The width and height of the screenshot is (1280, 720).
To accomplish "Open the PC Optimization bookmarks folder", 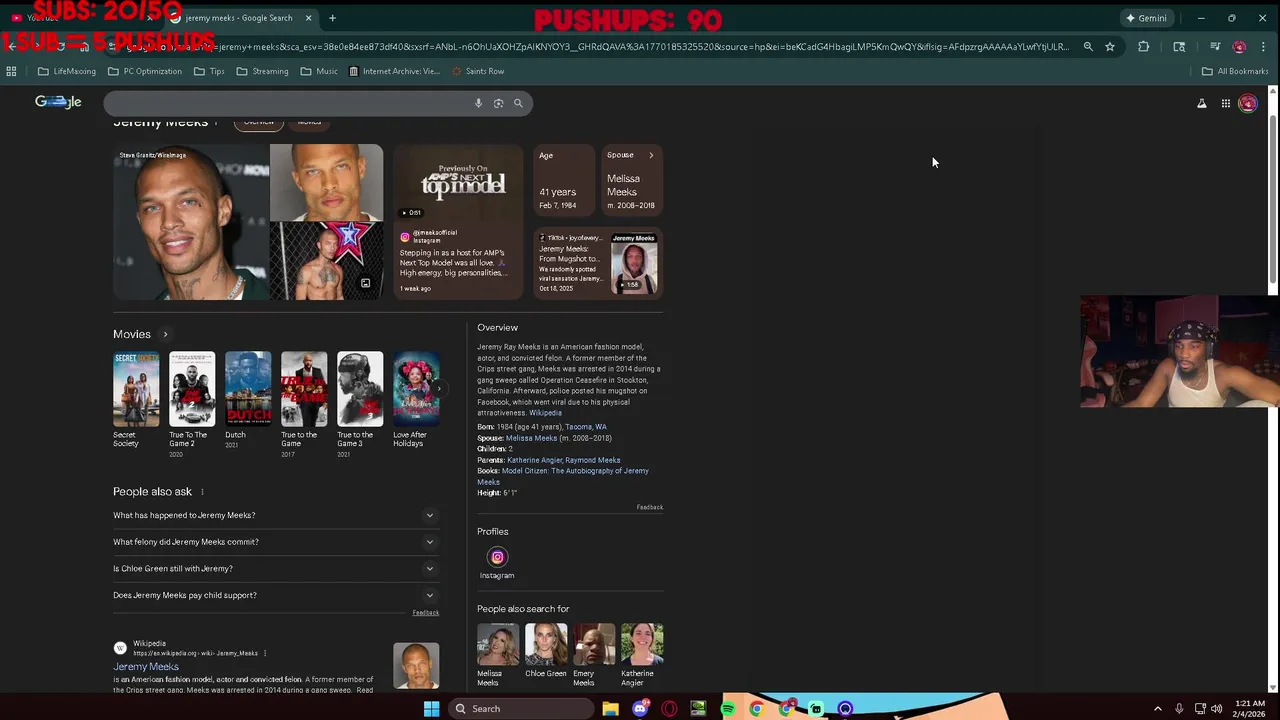I will 144,71.
